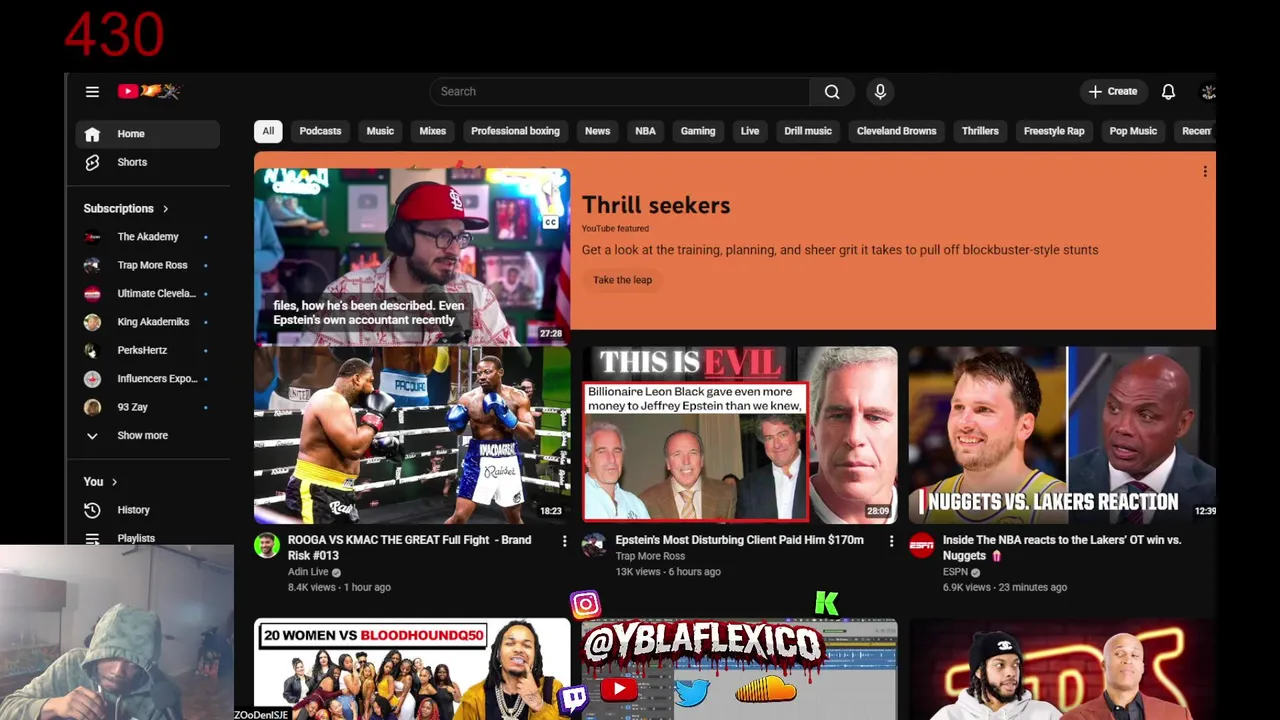Open History in sidebar
The height and width of the screenshot is (720, 1280).
(147, 510)
